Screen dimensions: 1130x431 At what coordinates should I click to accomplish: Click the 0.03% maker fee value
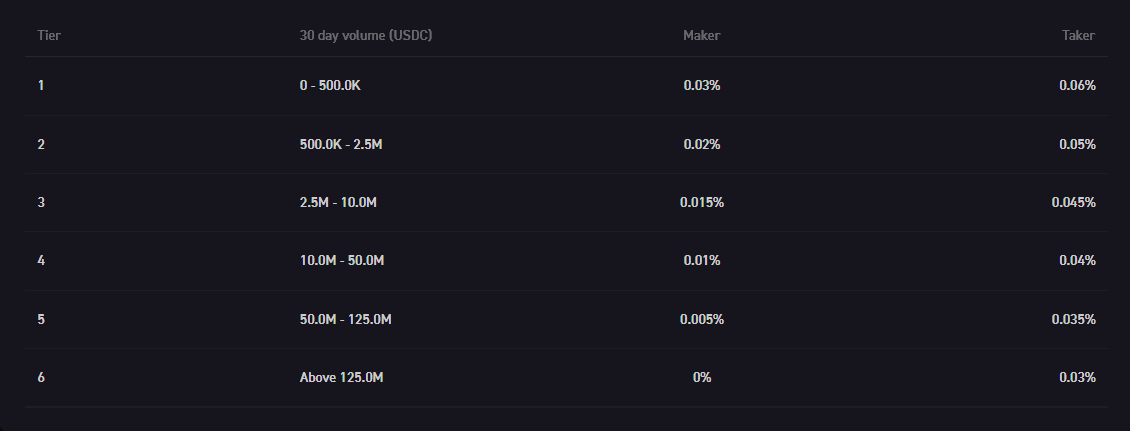702,86
